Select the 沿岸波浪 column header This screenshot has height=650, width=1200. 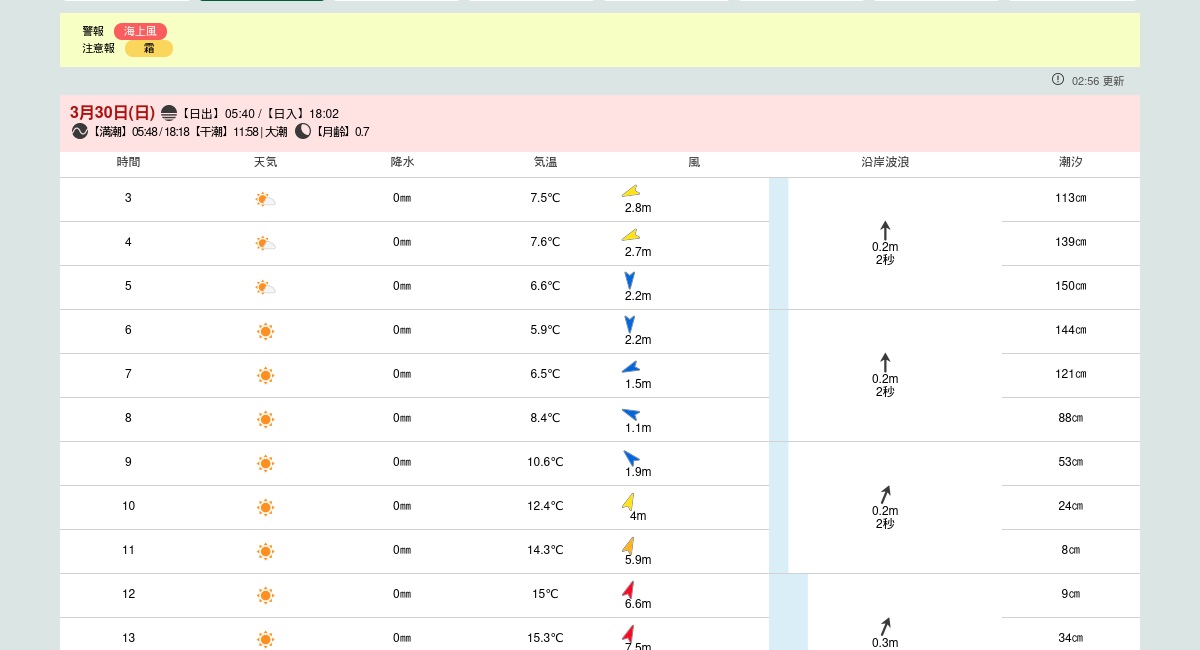click(x=885, y=162)
